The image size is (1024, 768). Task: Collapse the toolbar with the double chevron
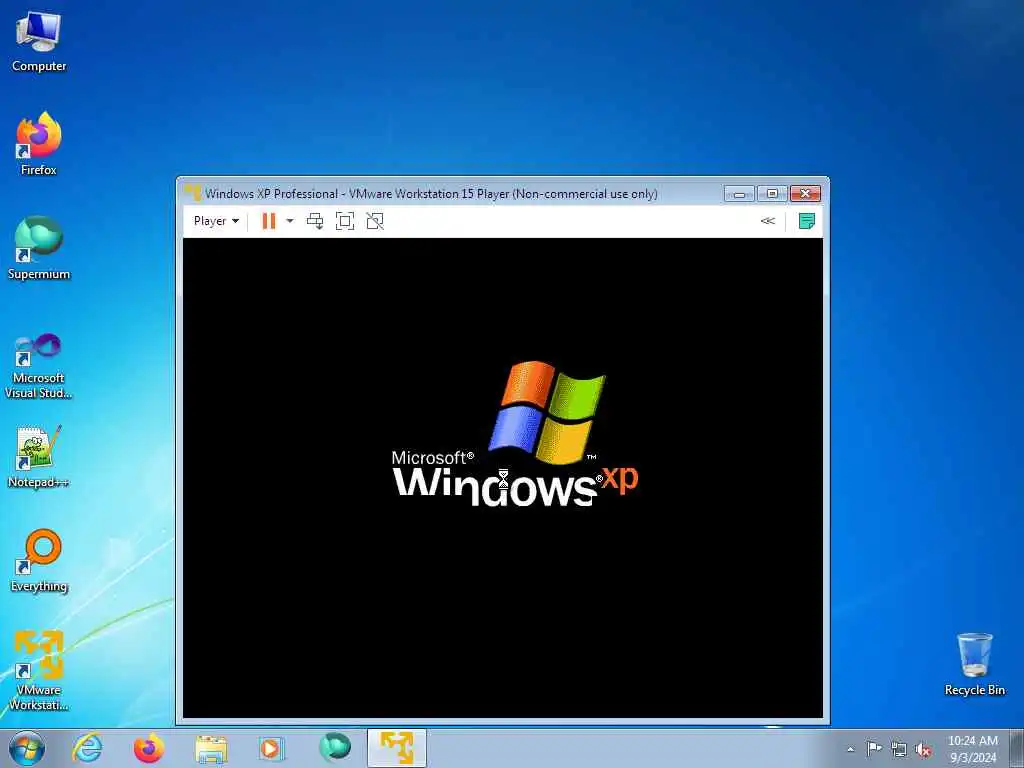[x=768, y=221]
